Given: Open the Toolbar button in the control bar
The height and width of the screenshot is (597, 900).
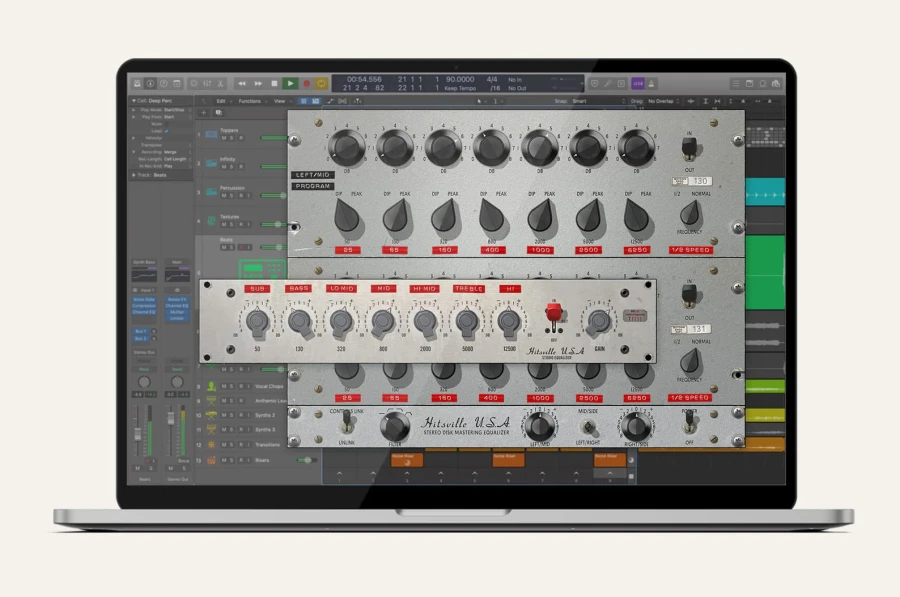Looking at the screenshot, I should pos(177,84).
